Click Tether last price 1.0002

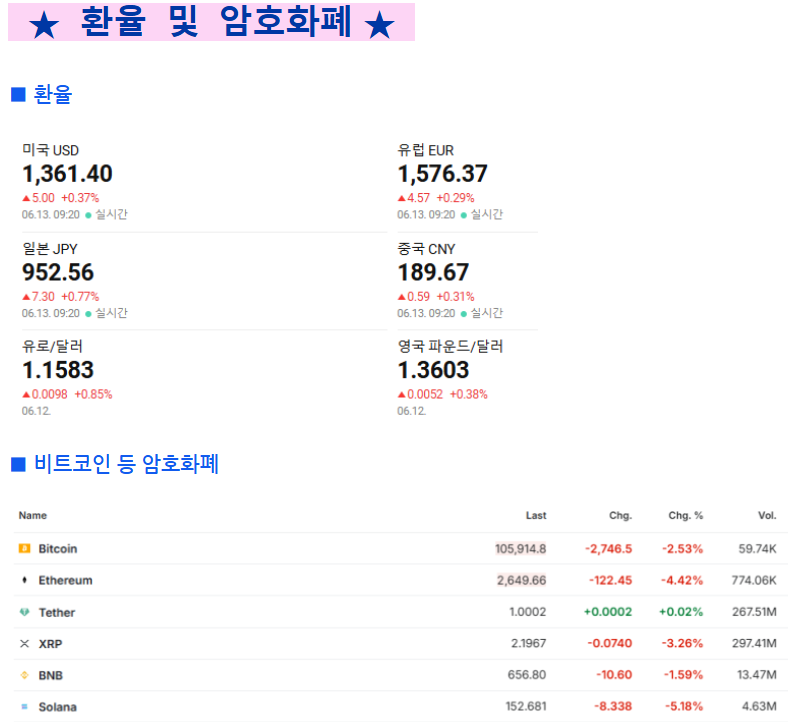click(x=528, y=612)
